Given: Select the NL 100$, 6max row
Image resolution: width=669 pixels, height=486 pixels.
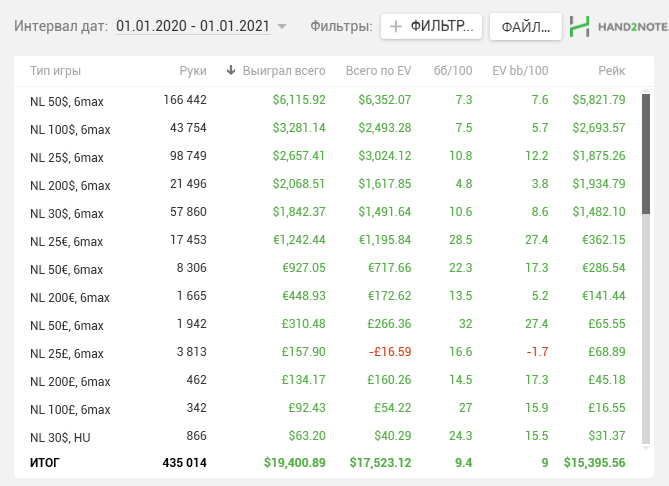Looking at the screenshot, I should [328, 128].
